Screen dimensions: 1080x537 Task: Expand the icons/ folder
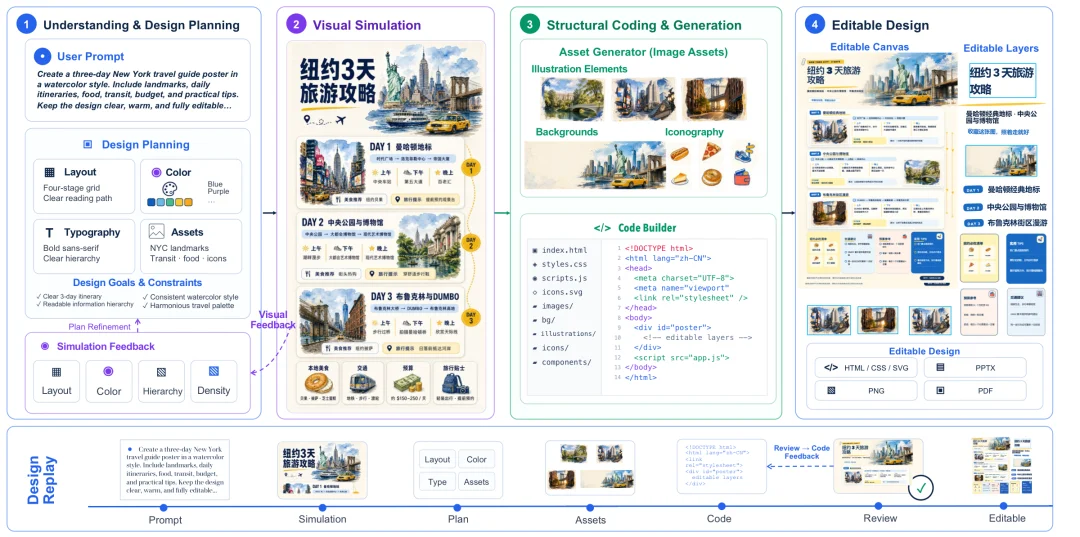[x=550, y=348]
